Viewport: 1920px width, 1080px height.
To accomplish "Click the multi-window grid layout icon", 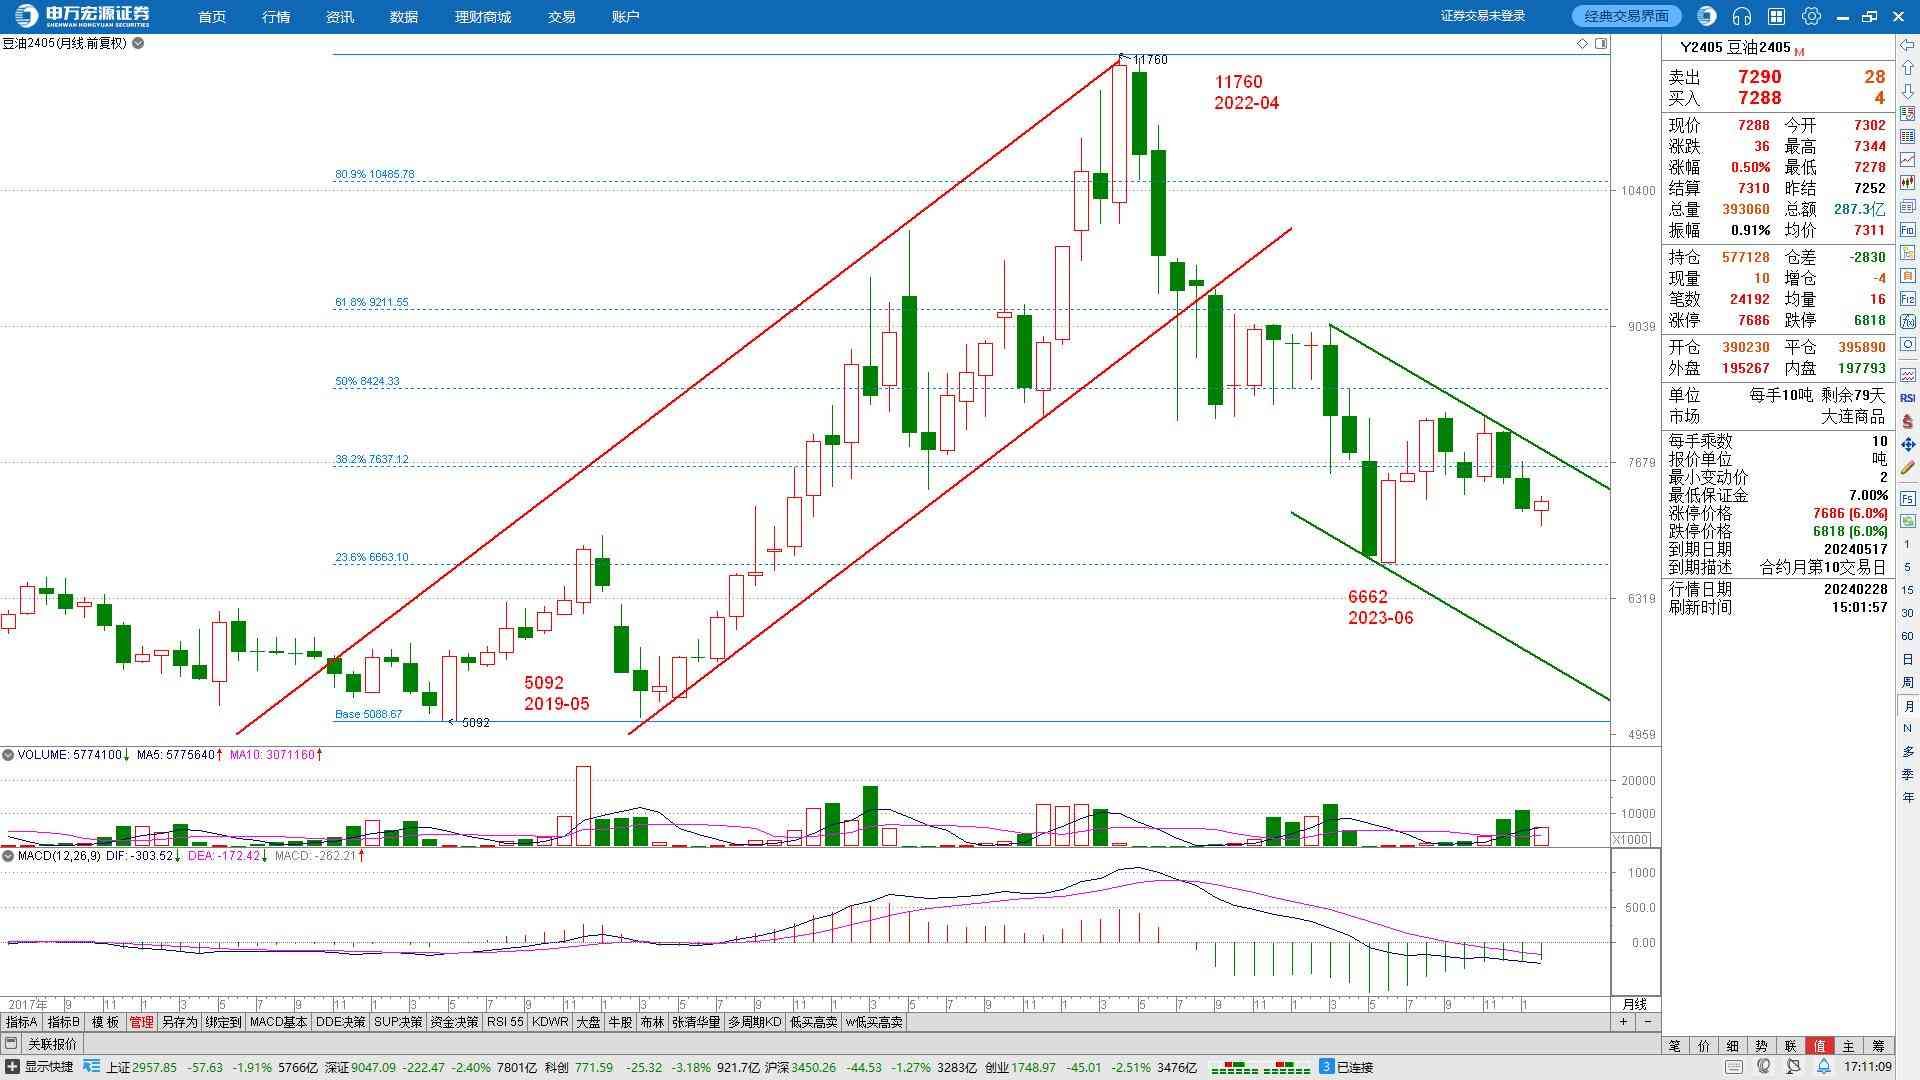I will pyautogui.click(x=1776, y=16).
